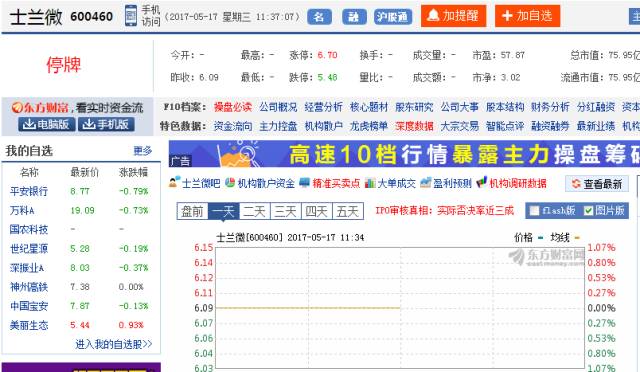
Task: Switch to 五天 chart tab
Action: (348, 212)
